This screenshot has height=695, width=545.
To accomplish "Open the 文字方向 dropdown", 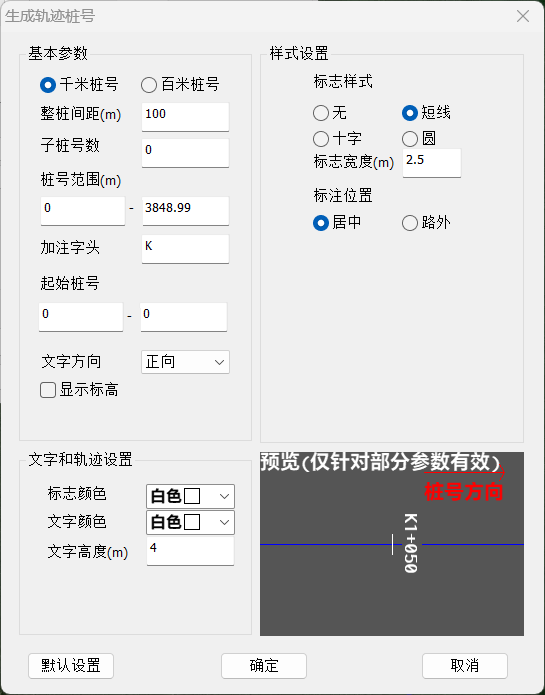I will tap(185, 362).
